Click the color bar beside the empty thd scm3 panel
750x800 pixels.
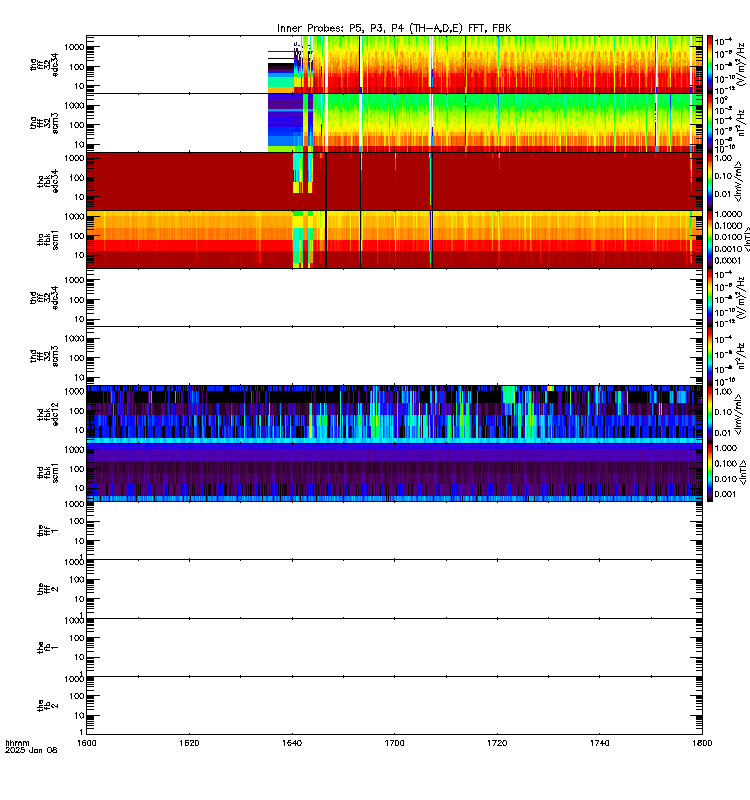coord(710,356)
